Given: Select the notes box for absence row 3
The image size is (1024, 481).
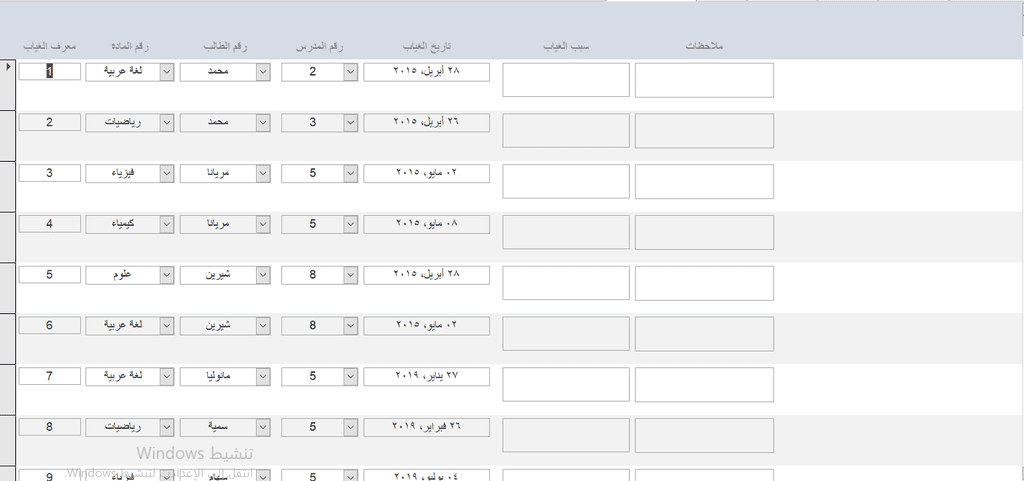Looking at the screenshot, I should click(704, 181).
